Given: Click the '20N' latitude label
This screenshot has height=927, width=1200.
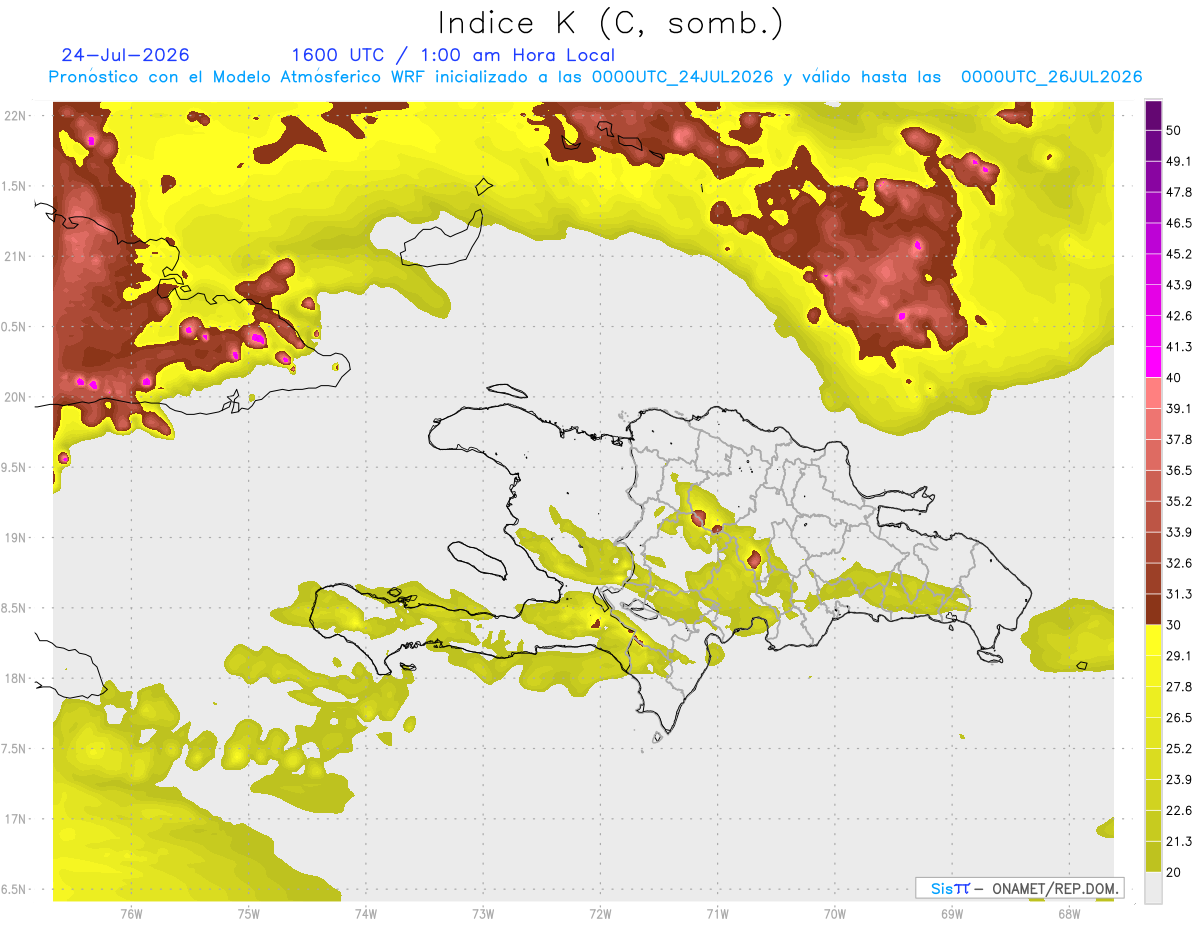Looking at the screenshot, I should click(x=14, y=397).
